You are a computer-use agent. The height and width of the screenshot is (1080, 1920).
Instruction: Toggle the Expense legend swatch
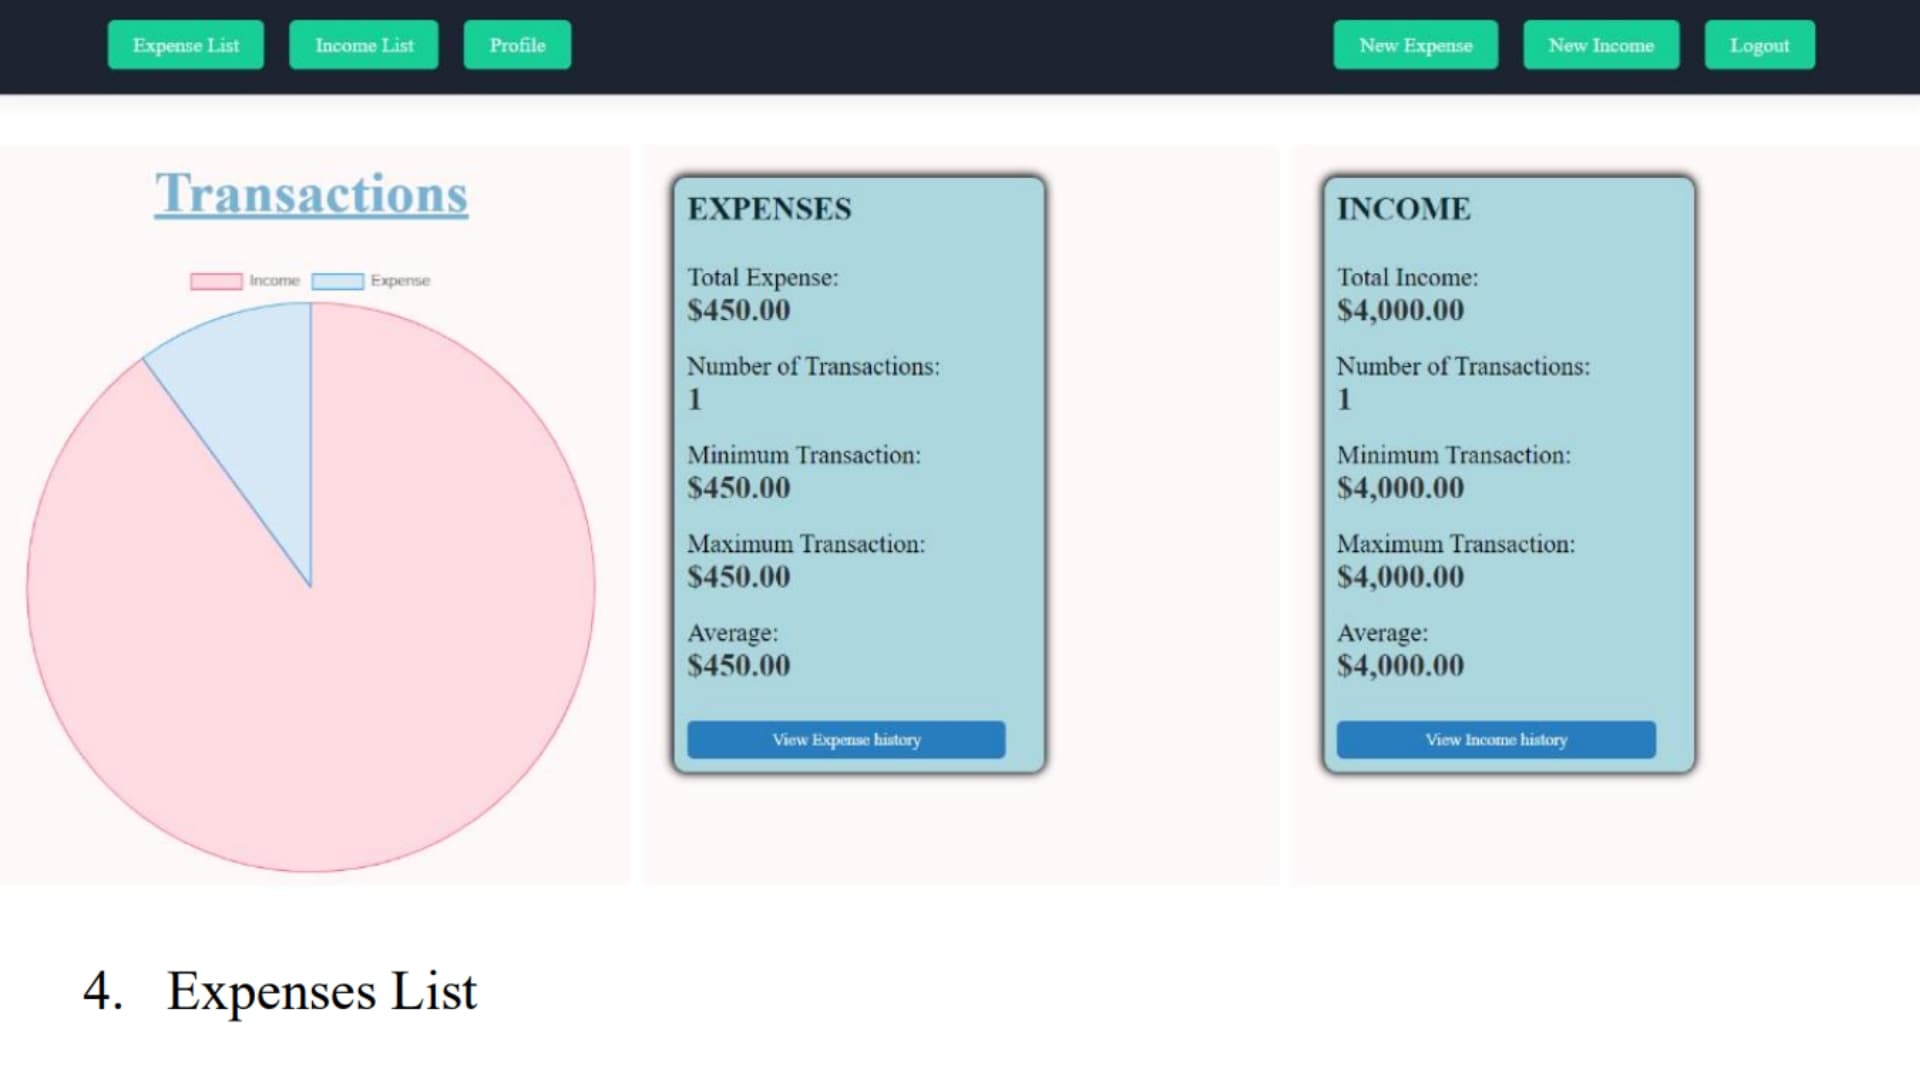click(337, 281)
